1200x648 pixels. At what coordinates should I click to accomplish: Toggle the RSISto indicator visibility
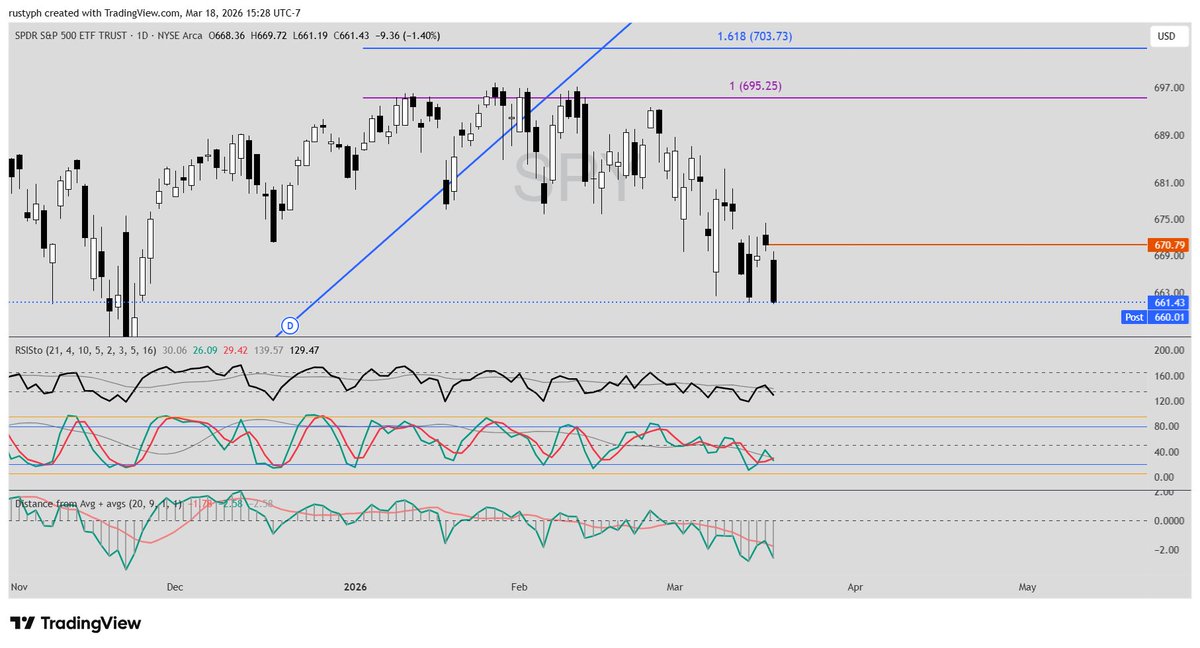click(30, 352)
